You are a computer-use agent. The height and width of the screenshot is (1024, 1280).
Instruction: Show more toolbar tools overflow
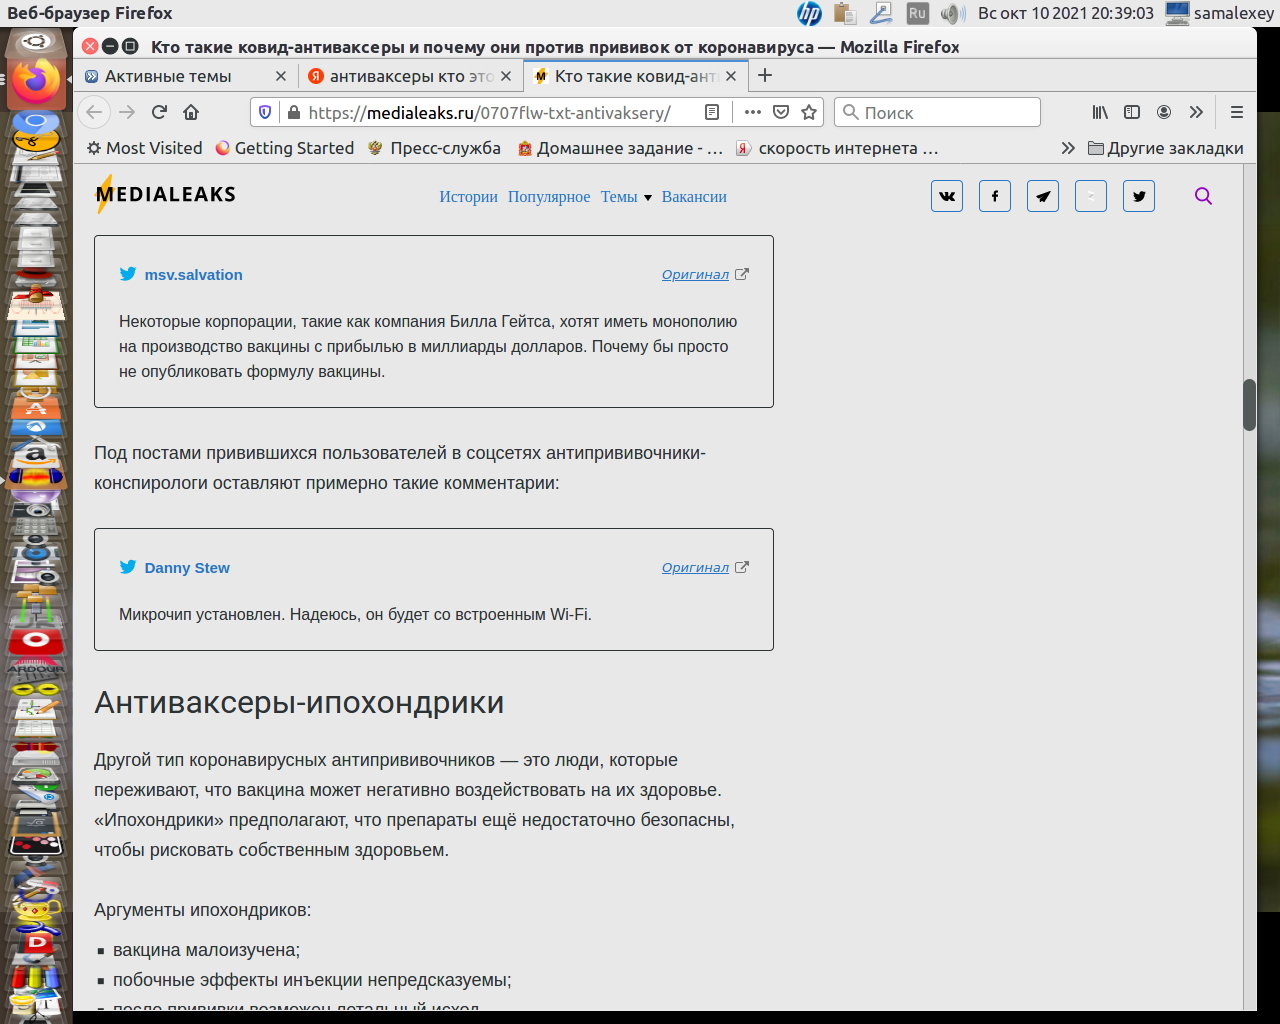coord(1196,112)
